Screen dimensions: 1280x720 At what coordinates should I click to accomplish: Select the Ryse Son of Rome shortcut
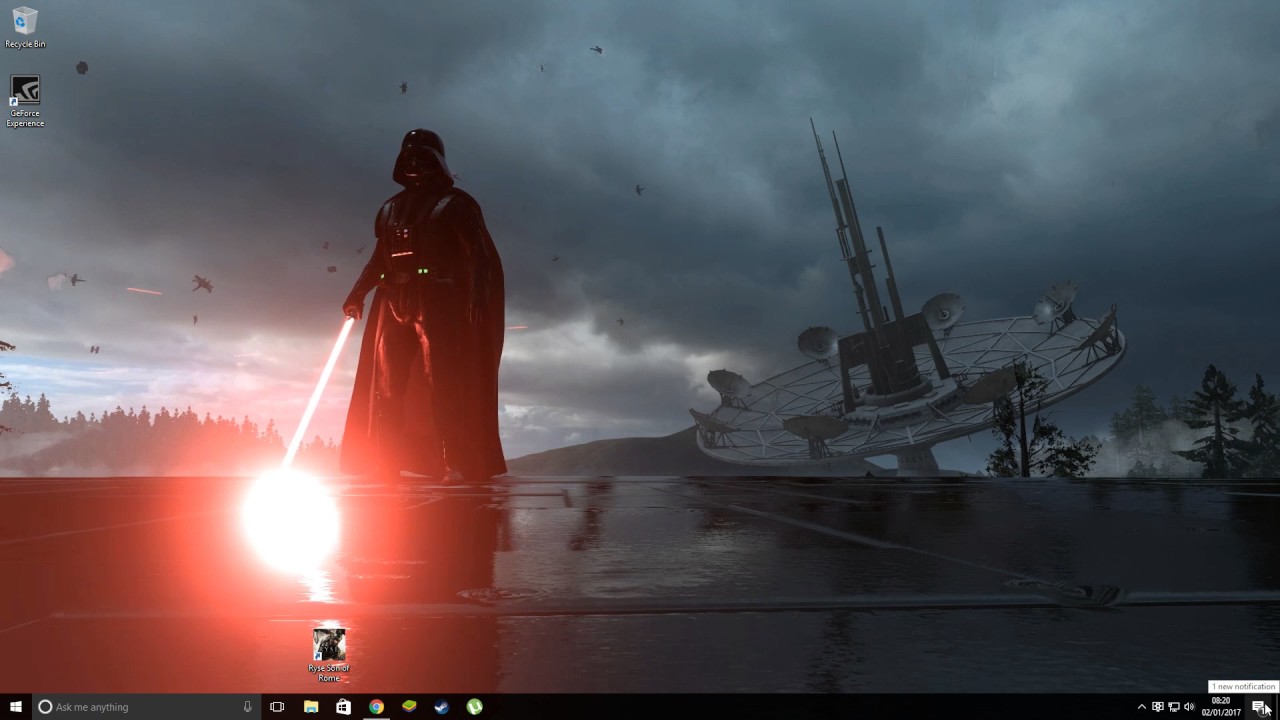point(329,655)
